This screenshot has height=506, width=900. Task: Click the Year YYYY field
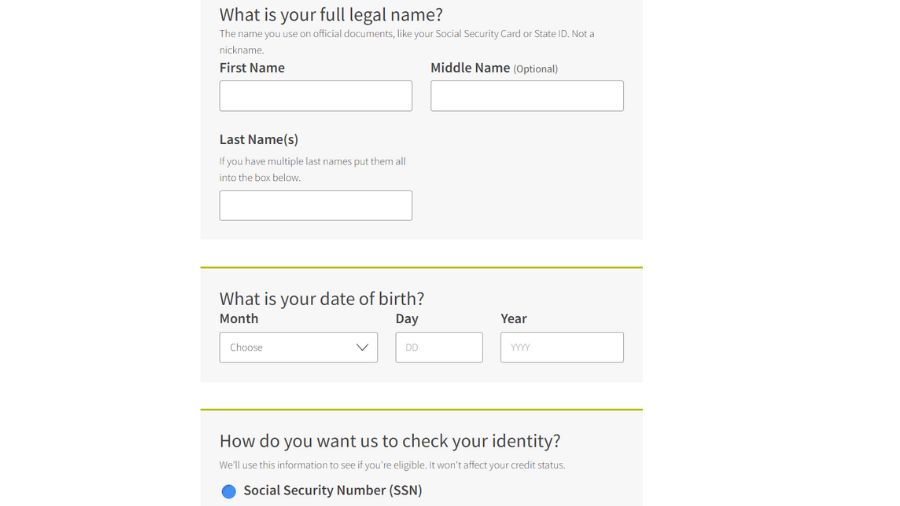coord(562,347)
